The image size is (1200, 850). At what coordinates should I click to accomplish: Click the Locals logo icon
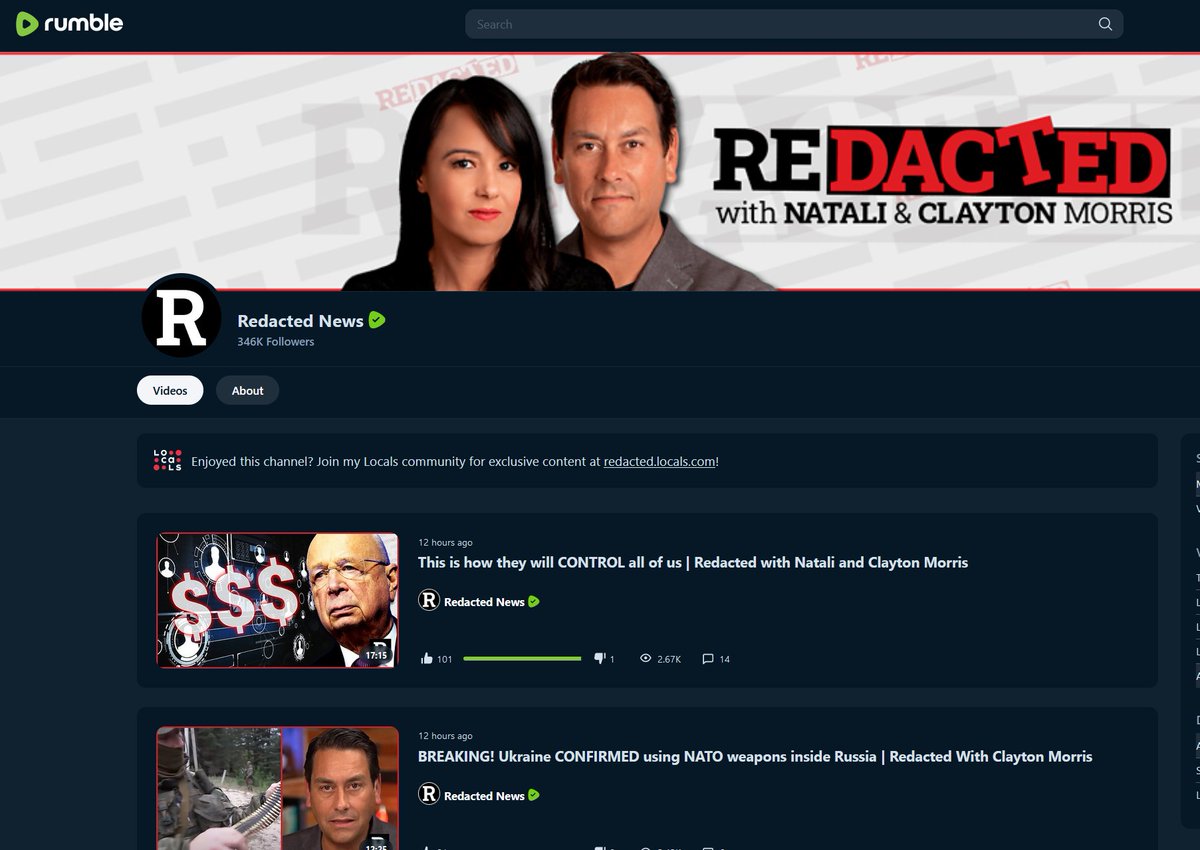168,461
